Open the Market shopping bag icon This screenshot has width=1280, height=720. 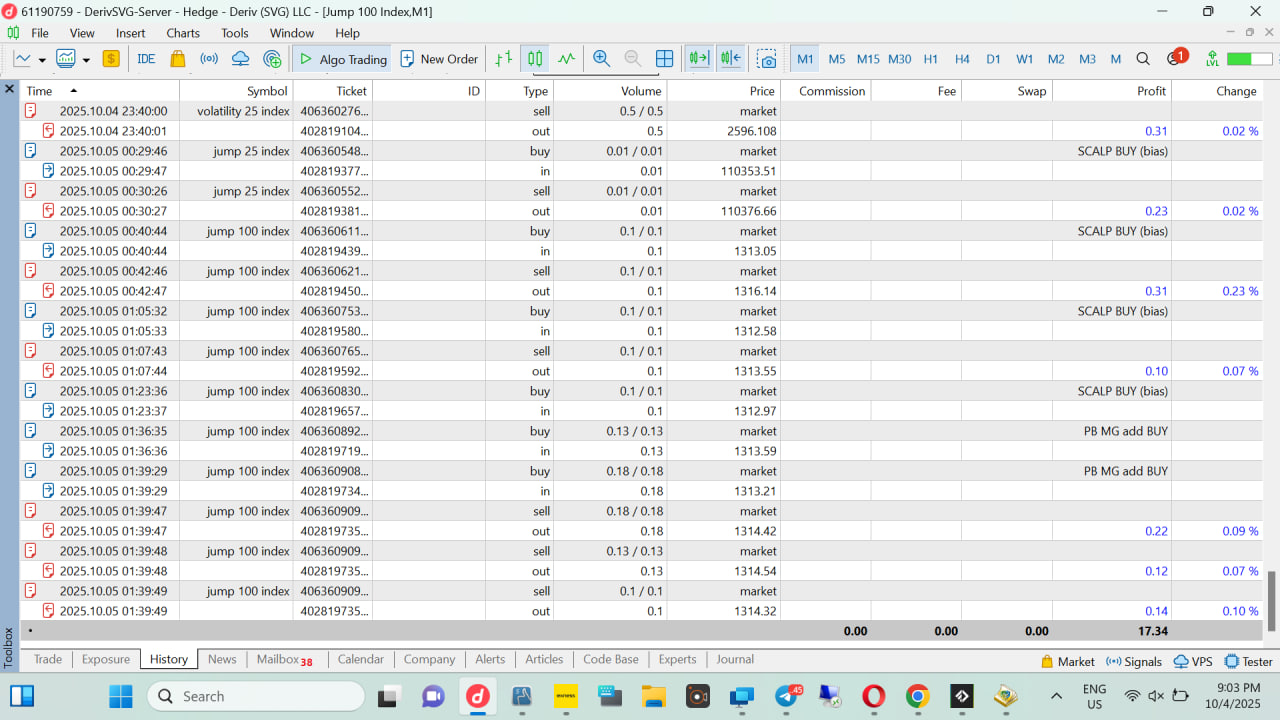pos(178,59)
